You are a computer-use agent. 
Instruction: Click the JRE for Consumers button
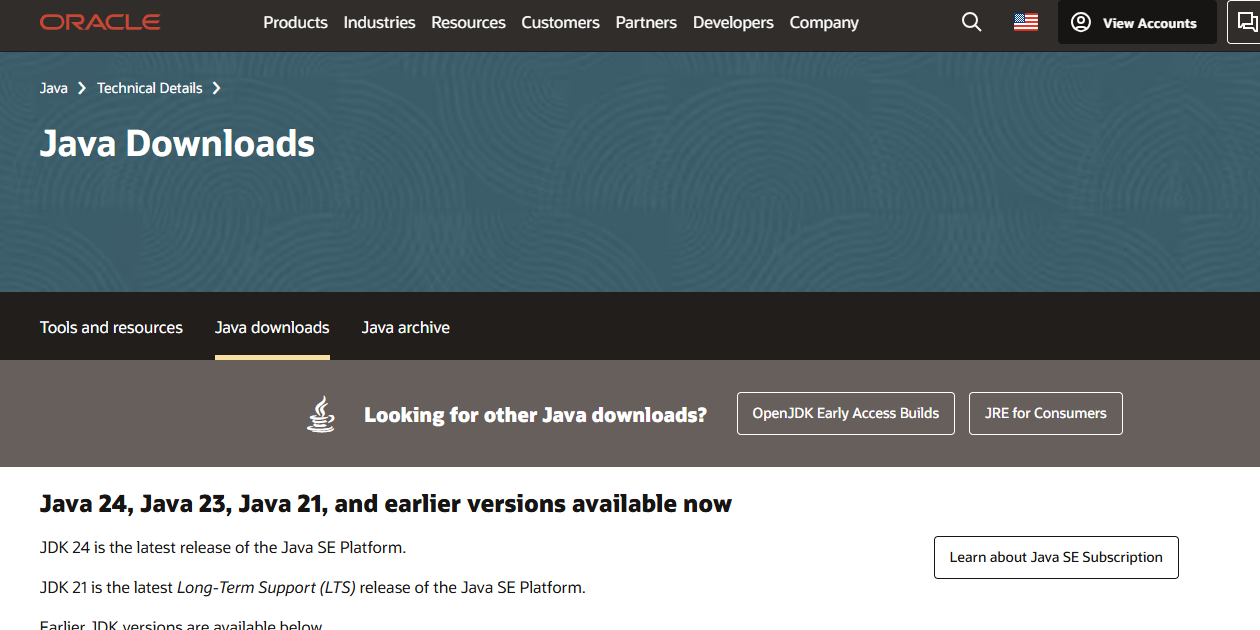point(1045,413)
